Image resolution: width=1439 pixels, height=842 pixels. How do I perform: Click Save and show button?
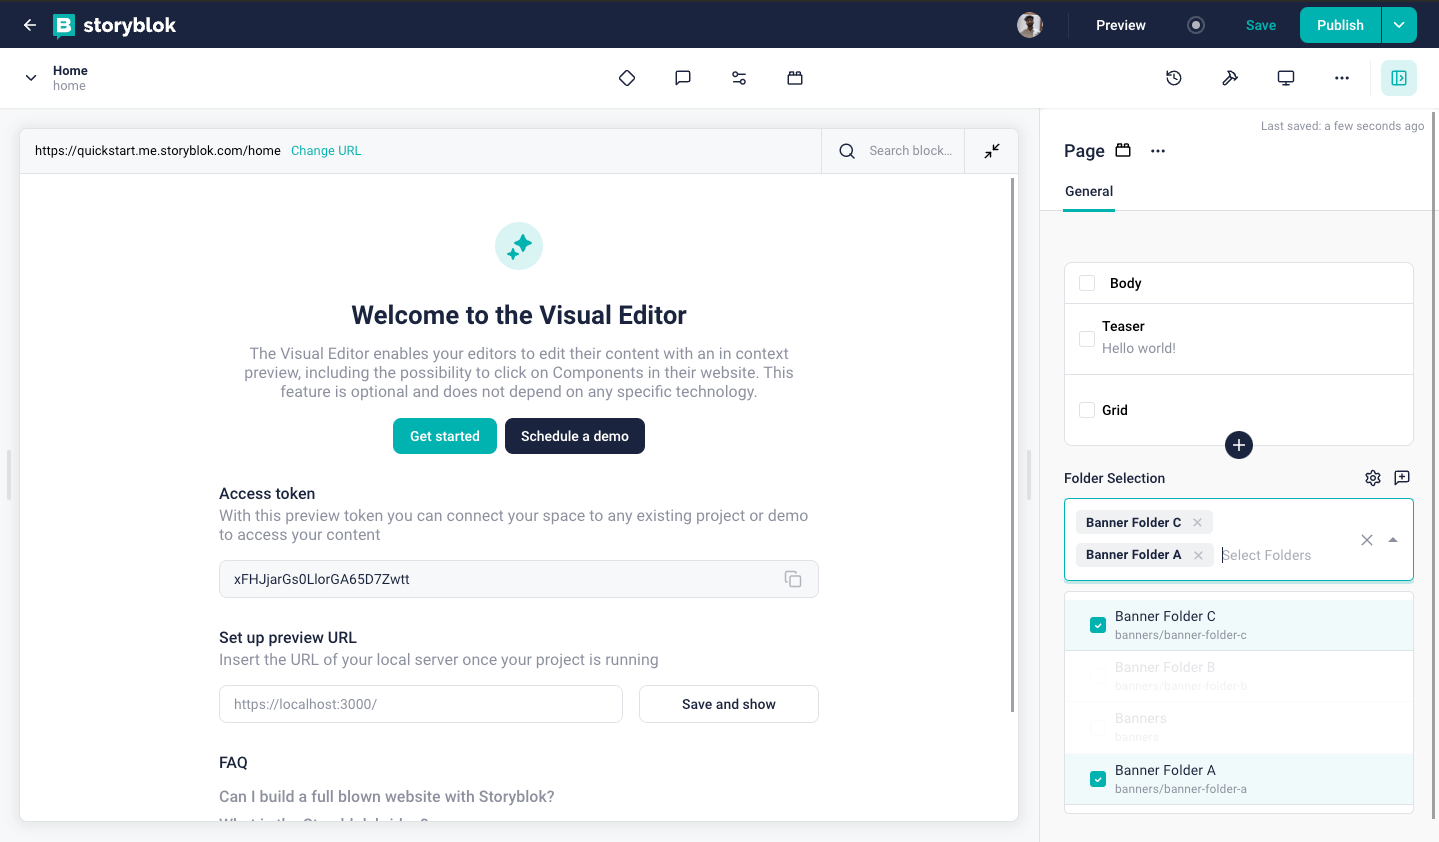point(729,704)
